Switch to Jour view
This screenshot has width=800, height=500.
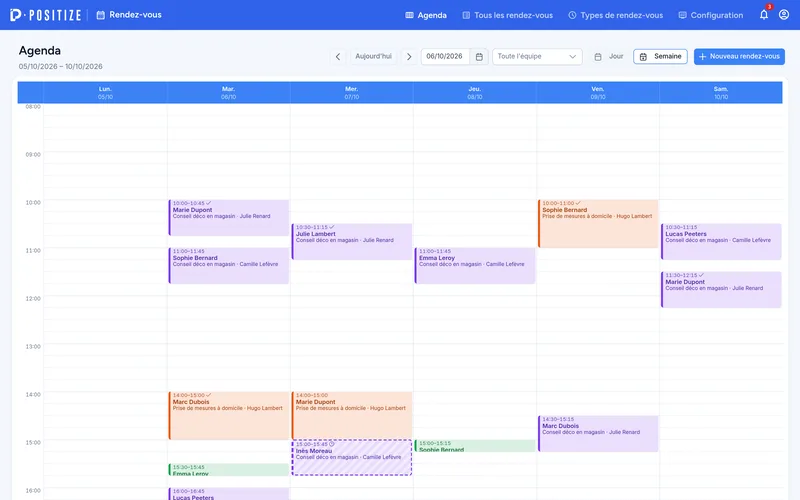click(x=609, y=57)
